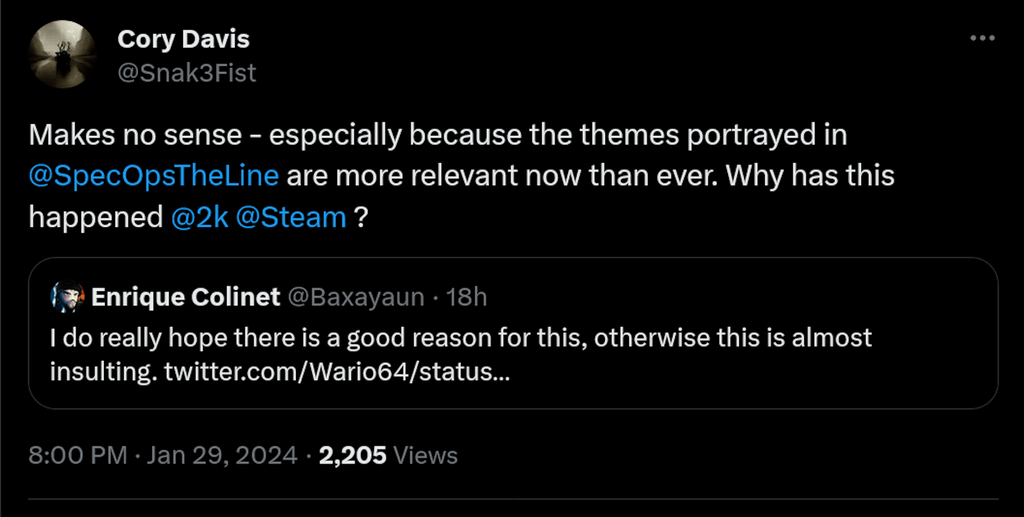Click the Enrique Colinet name in the quote

186,296
